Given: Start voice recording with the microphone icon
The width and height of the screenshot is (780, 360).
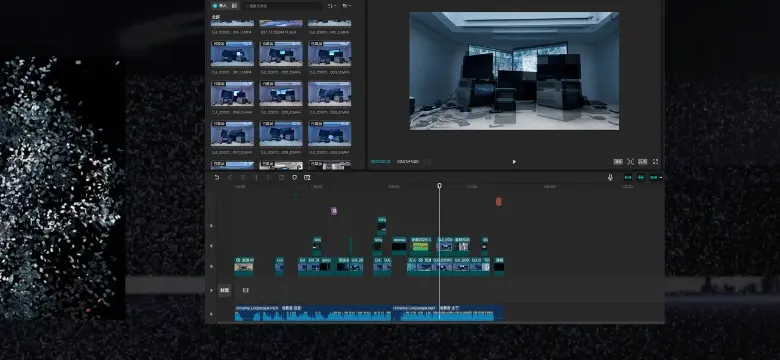Looking at the screenshot, I should tap(610, 178).
